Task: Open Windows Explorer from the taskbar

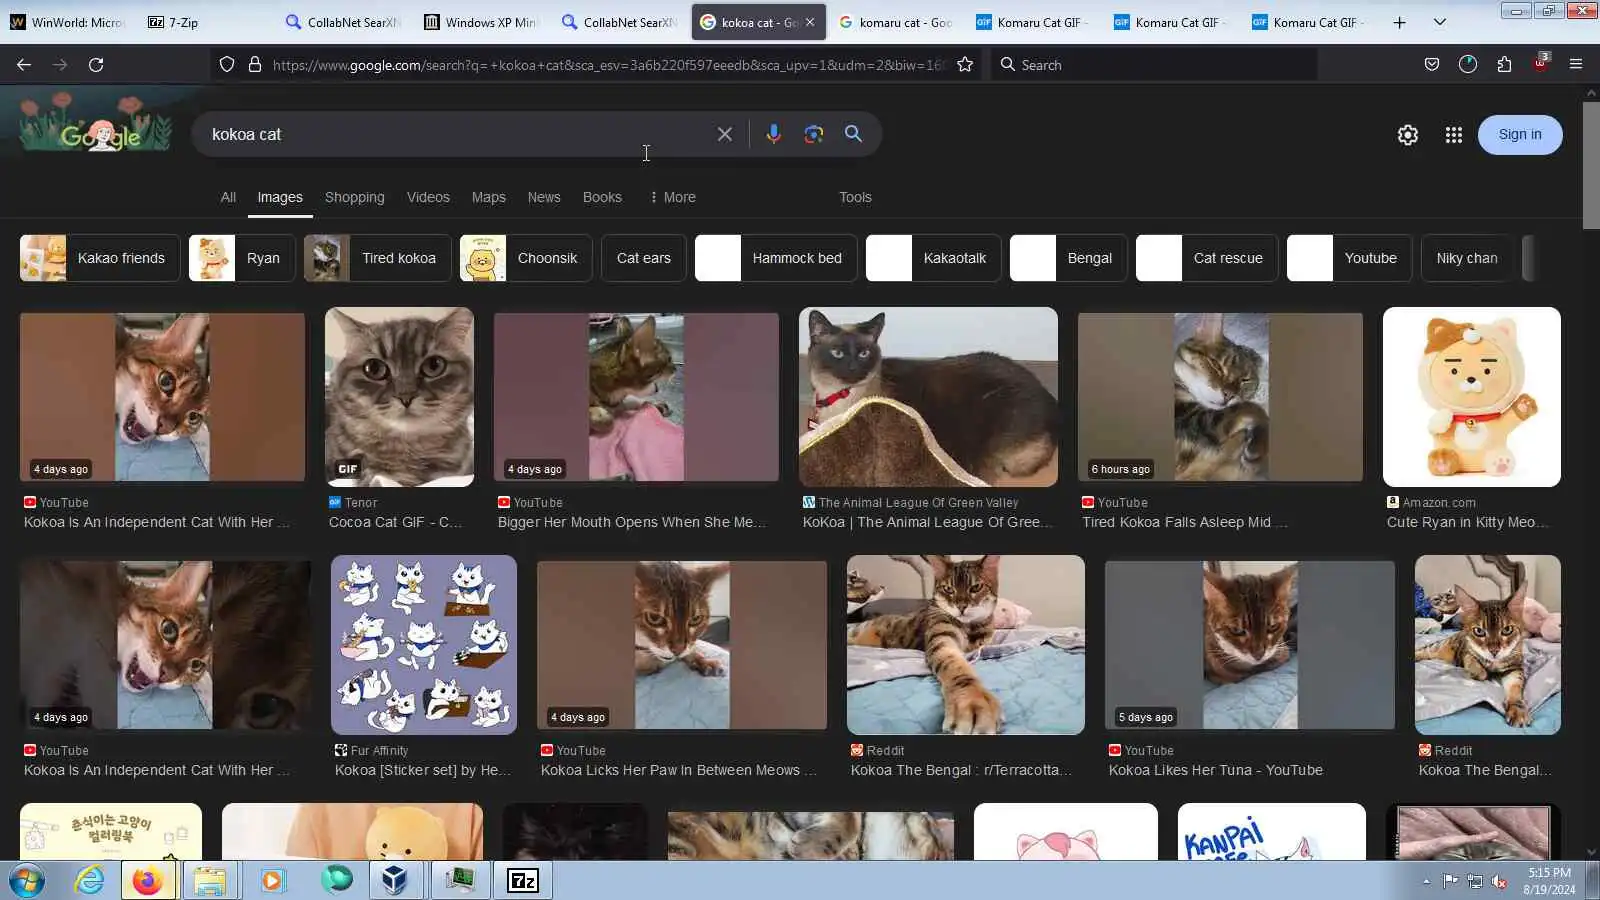Action: click(210, 881)
